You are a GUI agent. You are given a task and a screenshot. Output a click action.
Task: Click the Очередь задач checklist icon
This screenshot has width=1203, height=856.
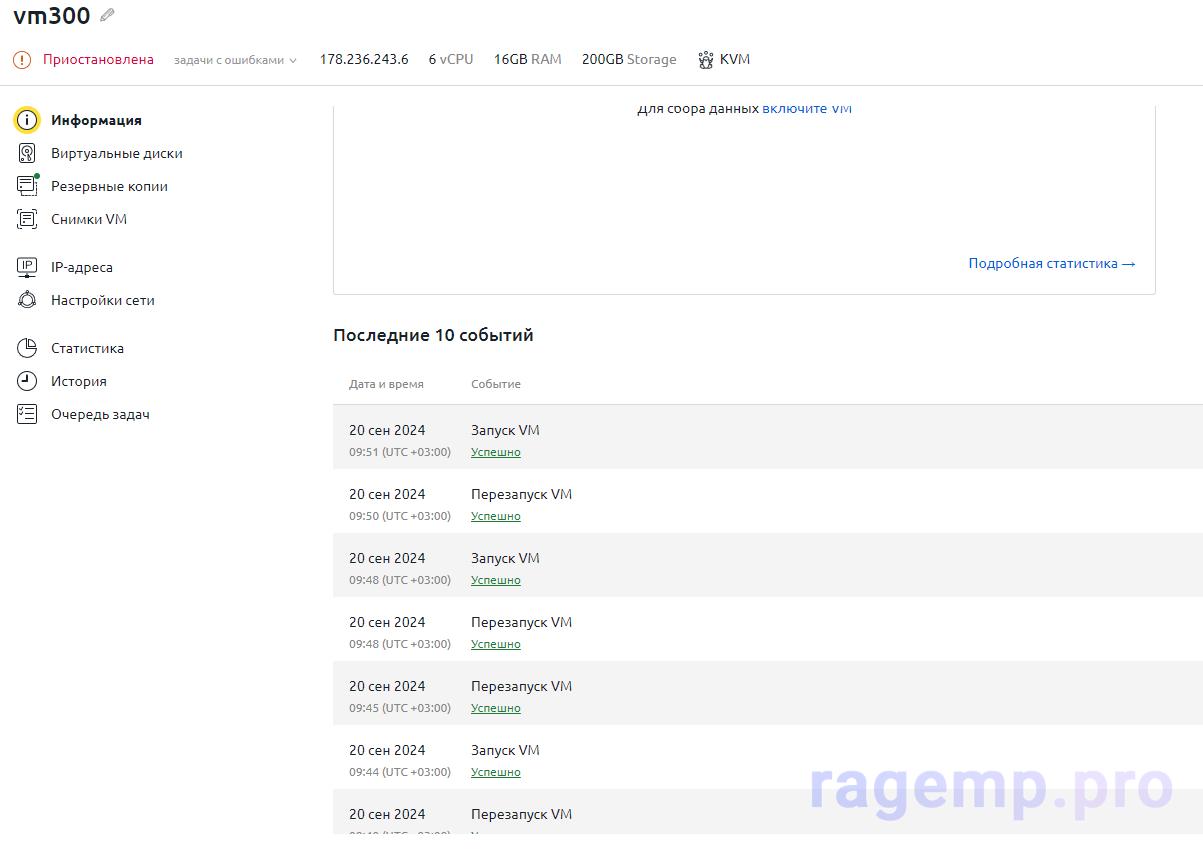[27, 414]
